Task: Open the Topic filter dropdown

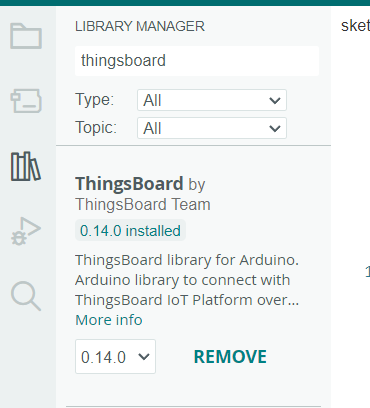Action: click(212, 128)
